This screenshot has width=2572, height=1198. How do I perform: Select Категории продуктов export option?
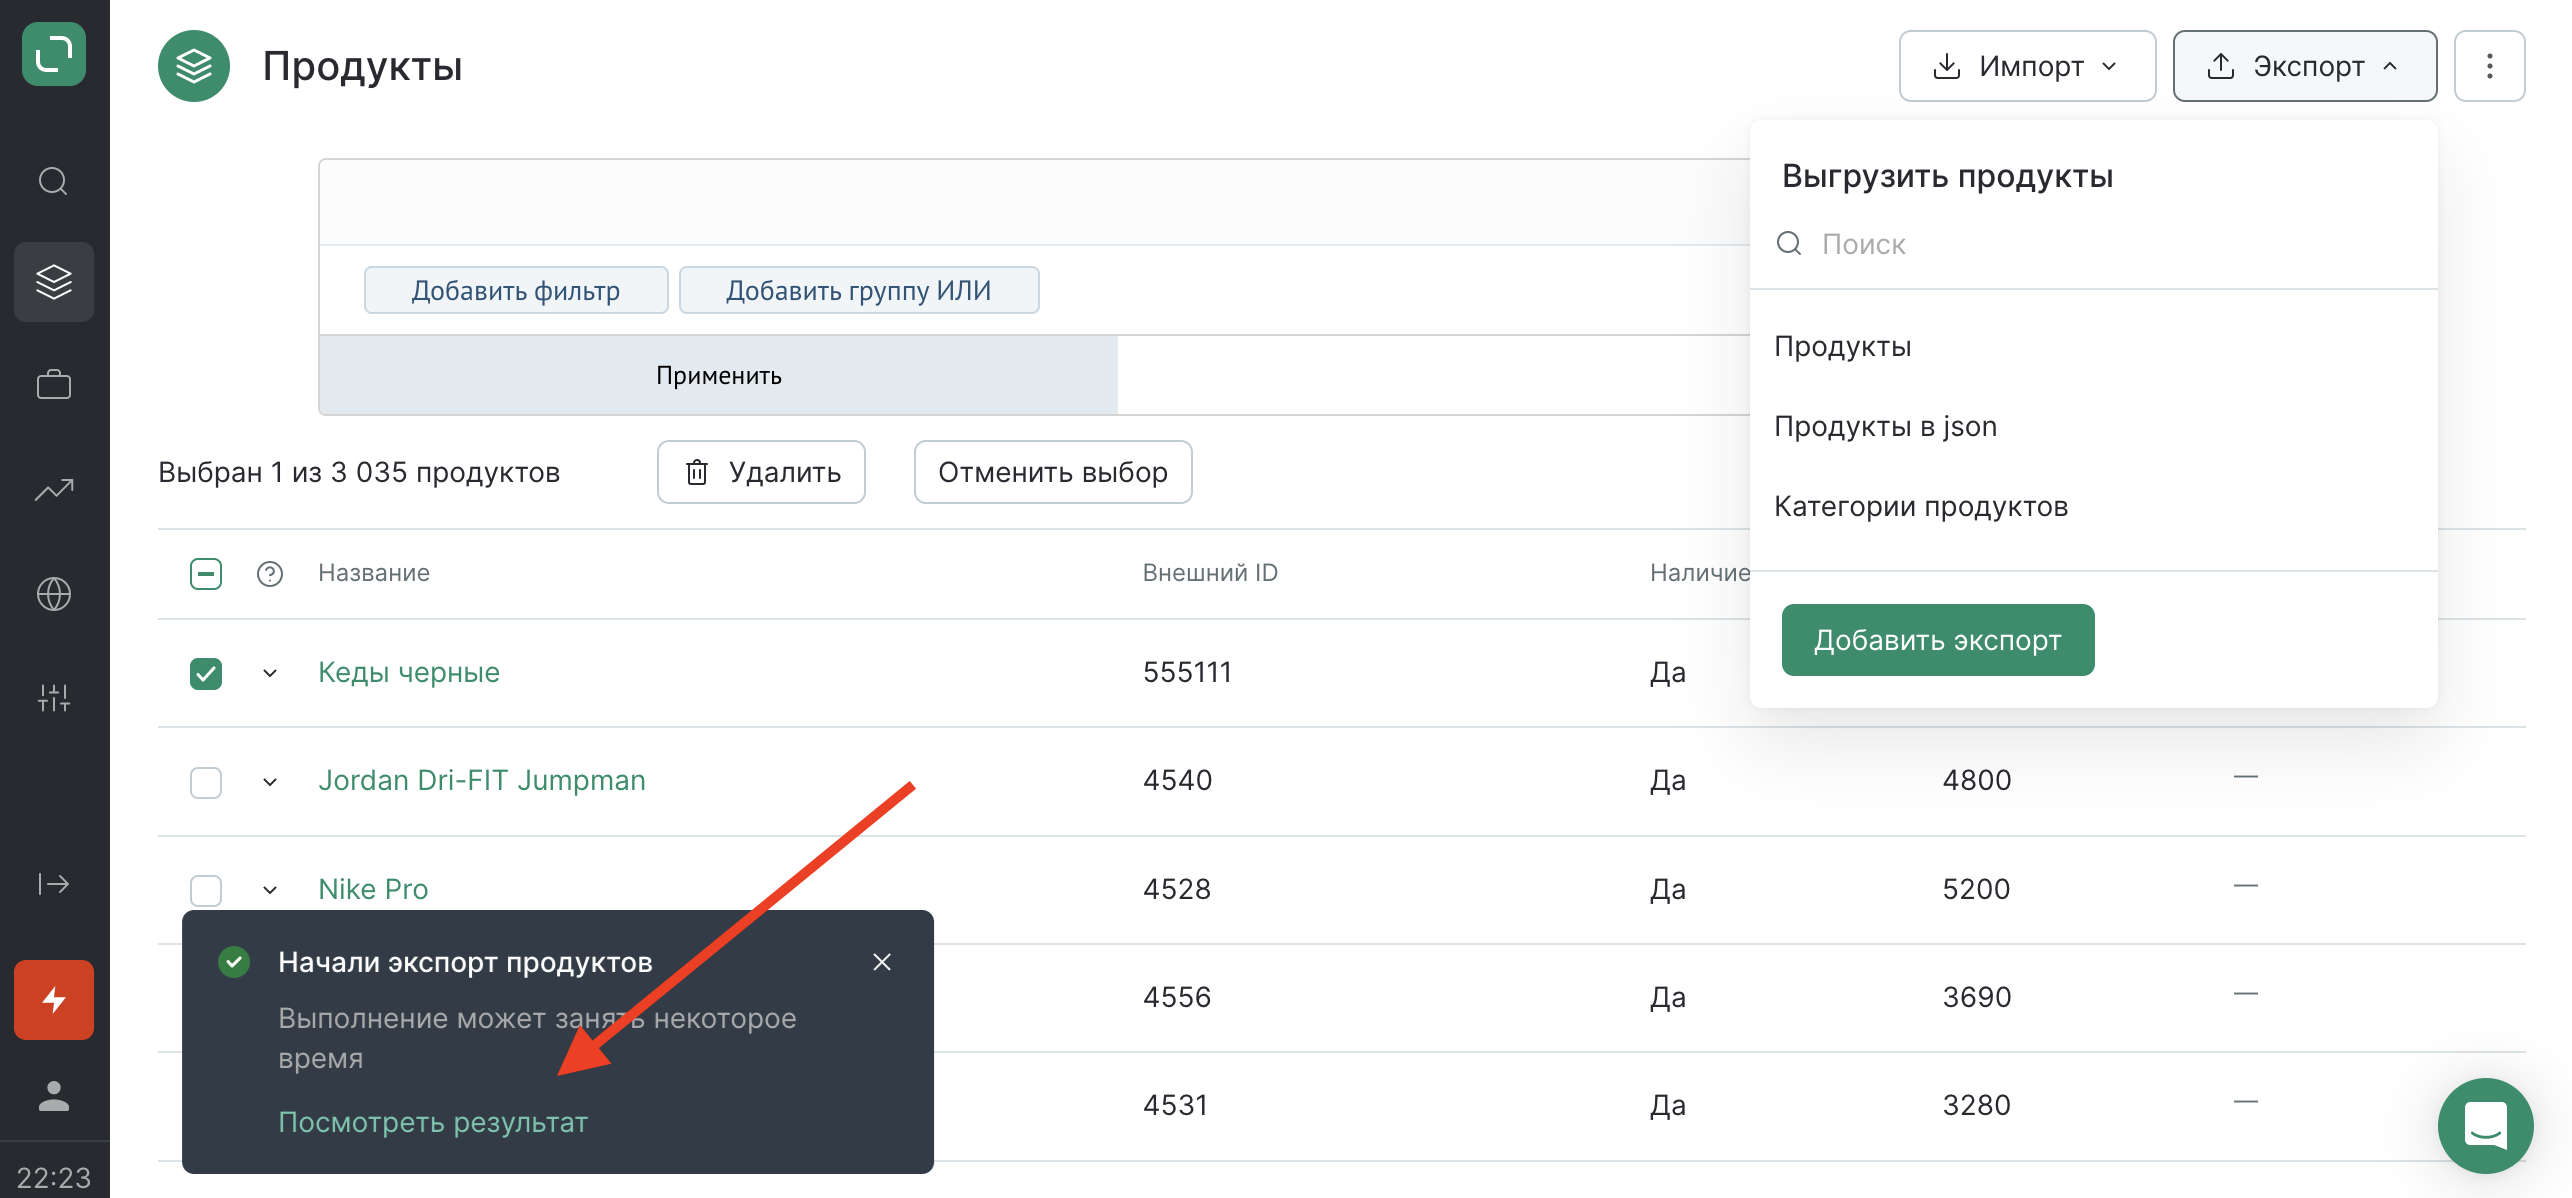[2093, 506]
